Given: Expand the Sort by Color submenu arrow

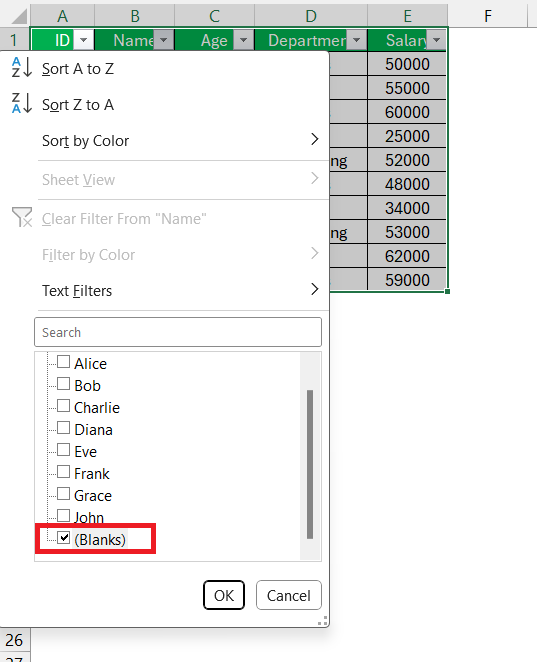Looking at the screenshot, I should pos(315,139).
